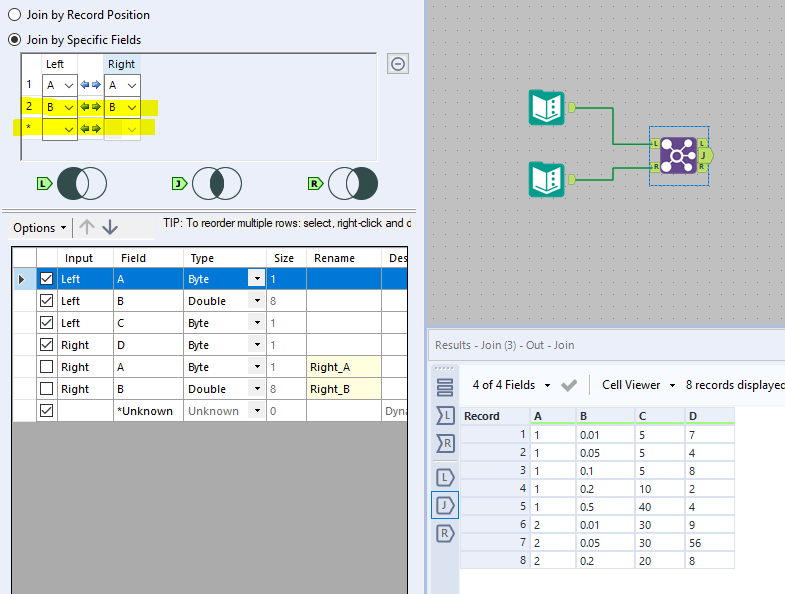Open the Left field B dropdown
Viewport: 785px width, 594px height.
68,107
